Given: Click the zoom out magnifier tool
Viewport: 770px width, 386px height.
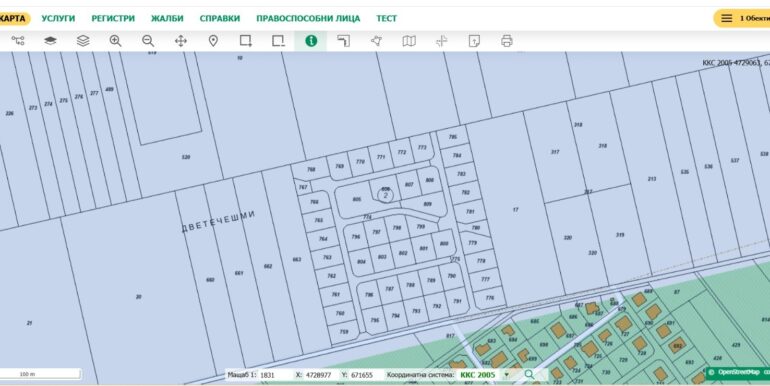Looking at the screenshot, I should pos(148,41).
